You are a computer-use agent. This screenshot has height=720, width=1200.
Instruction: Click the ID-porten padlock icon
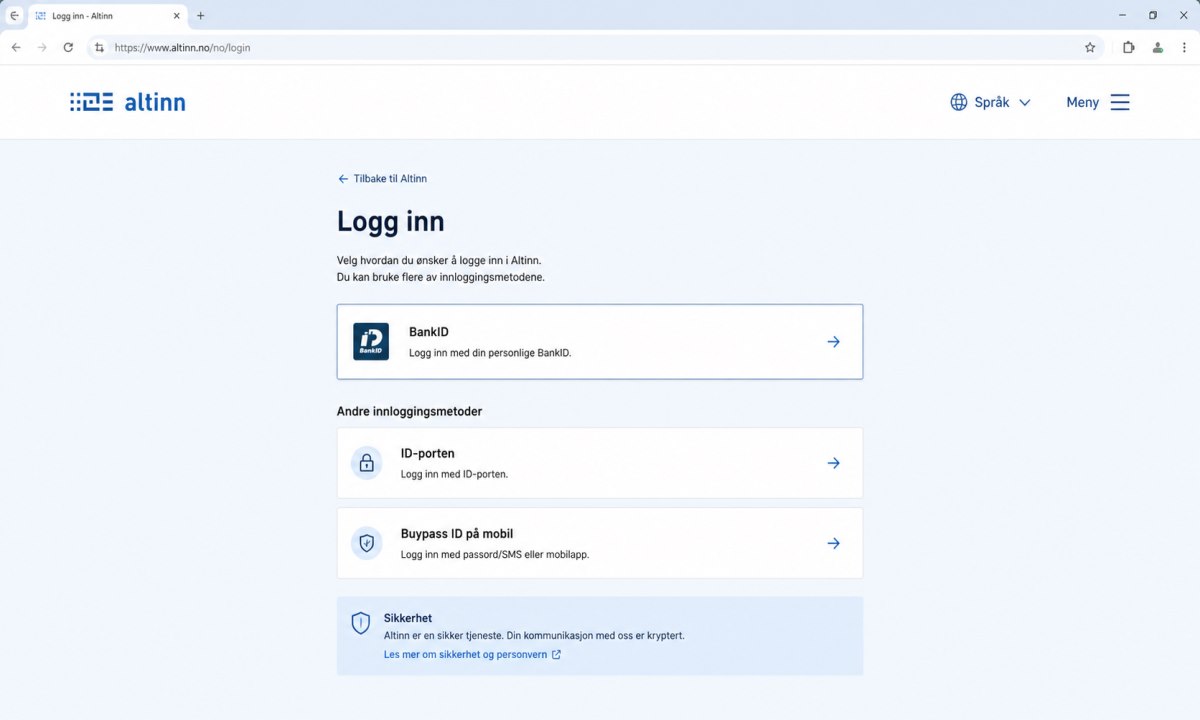coord(367,463)
